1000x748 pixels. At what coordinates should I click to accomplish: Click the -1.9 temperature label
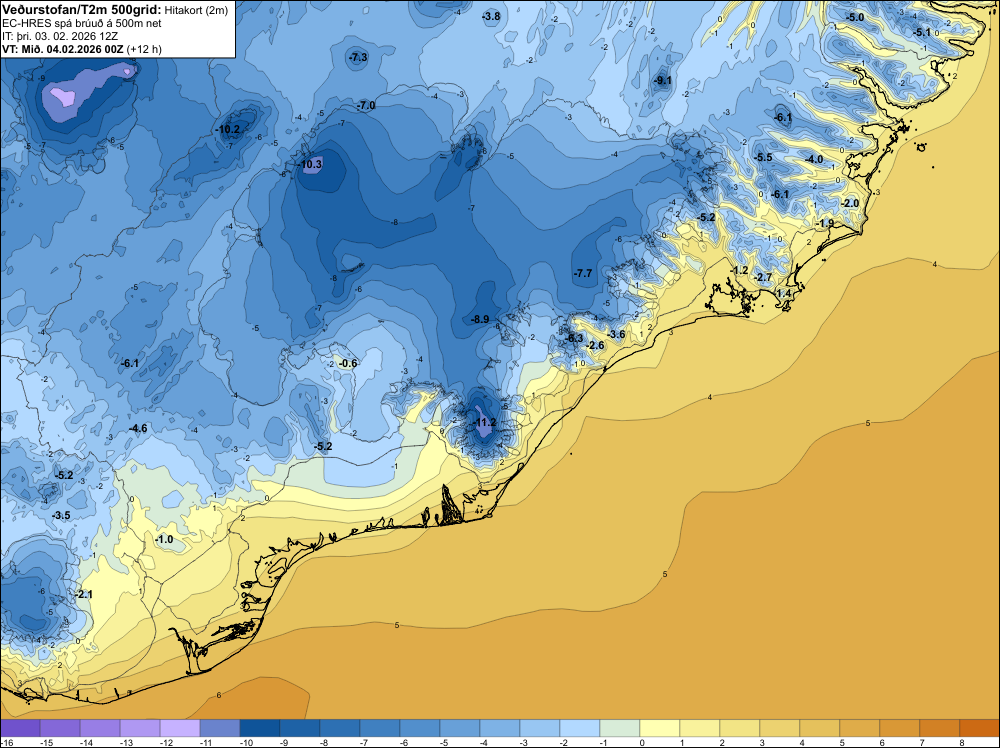click(825, 223)
